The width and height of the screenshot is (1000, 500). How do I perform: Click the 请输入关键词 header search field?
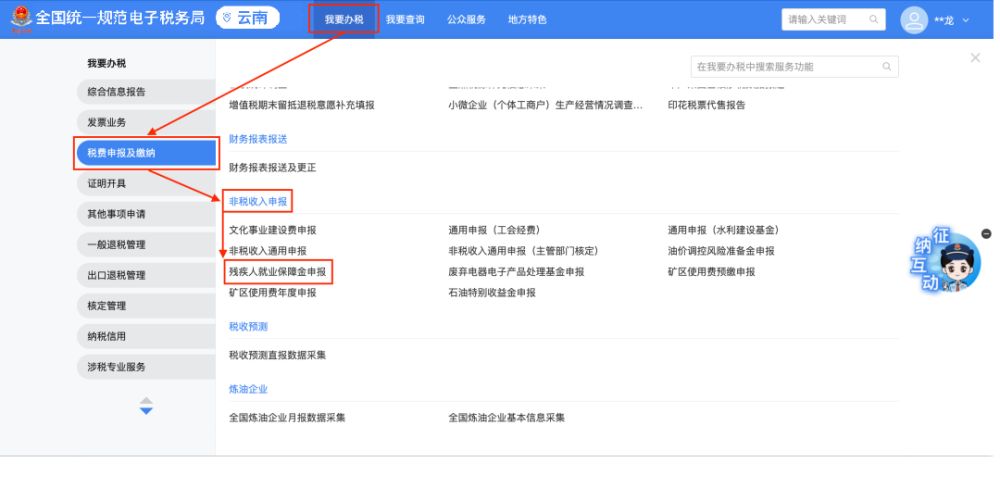[824, 19]
